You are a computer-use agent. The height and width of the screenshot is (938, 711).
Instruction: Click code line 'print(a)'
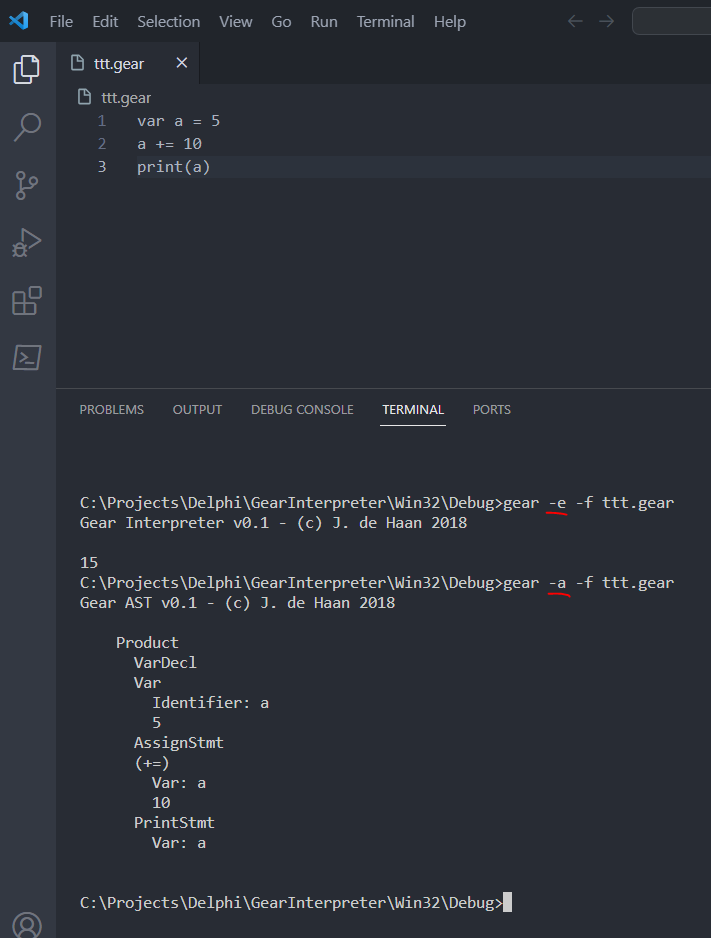(x=173, y=167)
